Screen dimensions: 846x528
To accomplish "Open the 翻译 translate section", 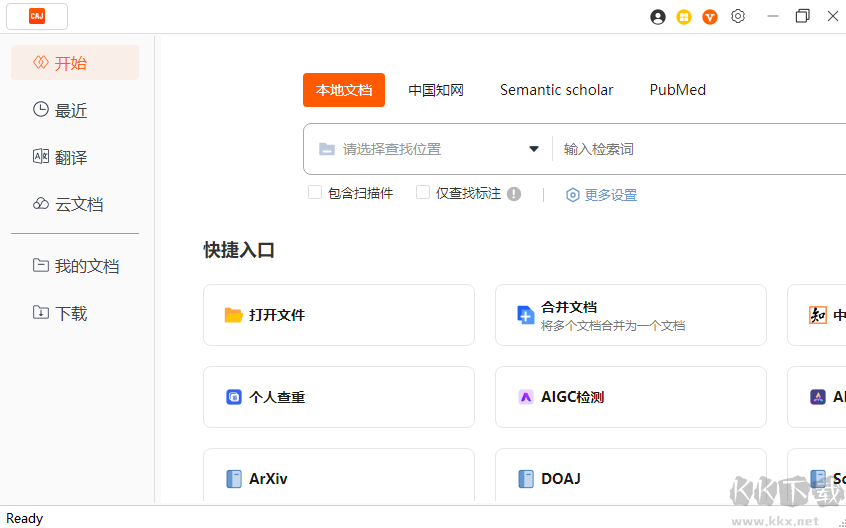I will pyautogui.click(x=75, y=157).
